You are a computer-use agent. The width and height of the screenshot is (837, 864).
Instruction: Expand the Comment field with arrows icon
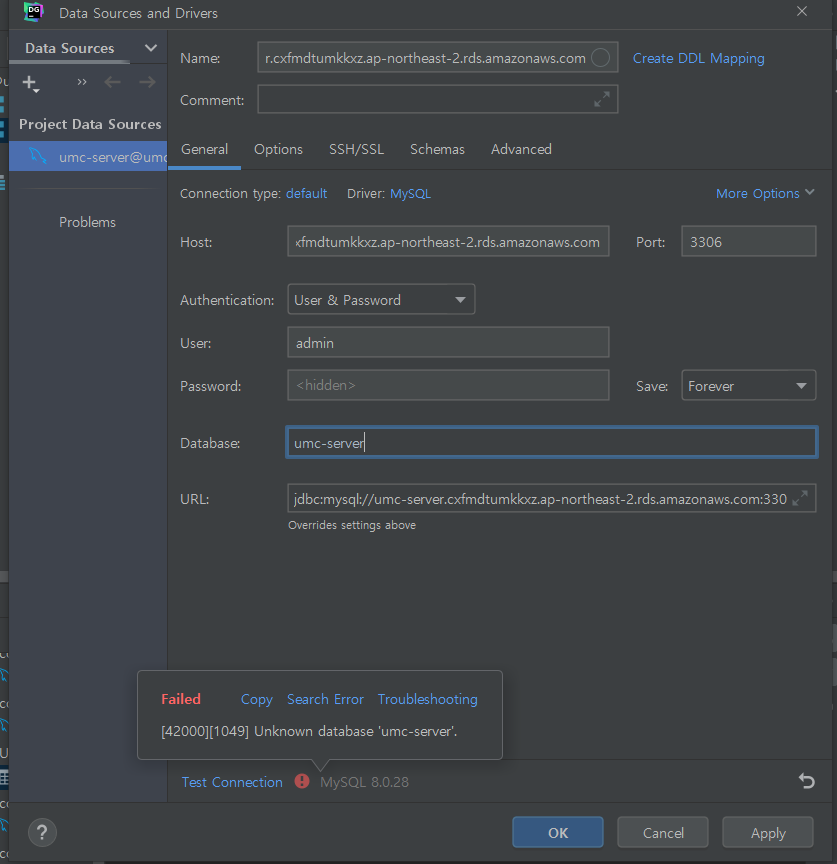(602, 99)
